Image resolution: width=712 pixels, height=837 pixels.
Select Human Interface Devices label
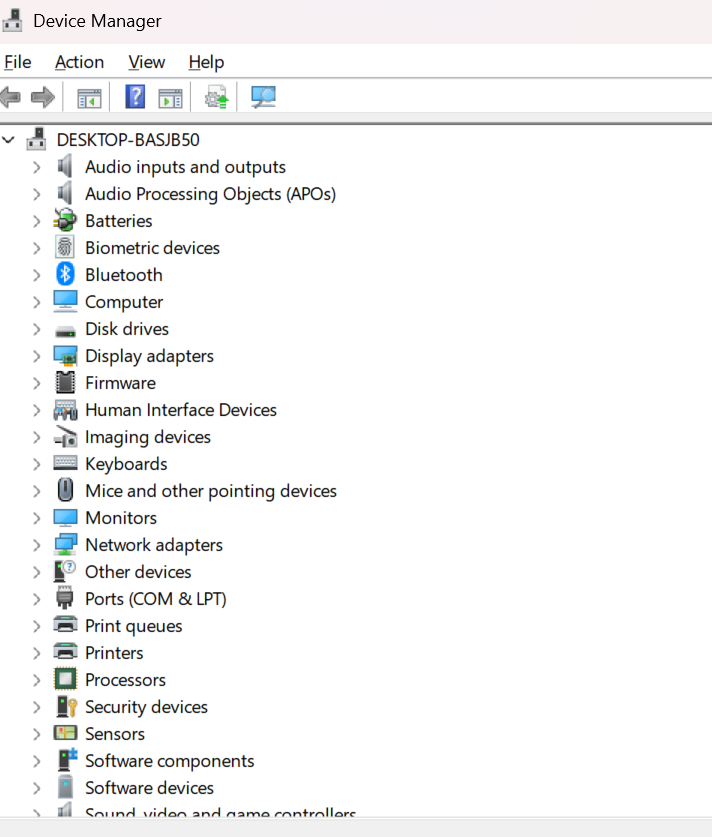pyautogui.click(x=181, y=410)
